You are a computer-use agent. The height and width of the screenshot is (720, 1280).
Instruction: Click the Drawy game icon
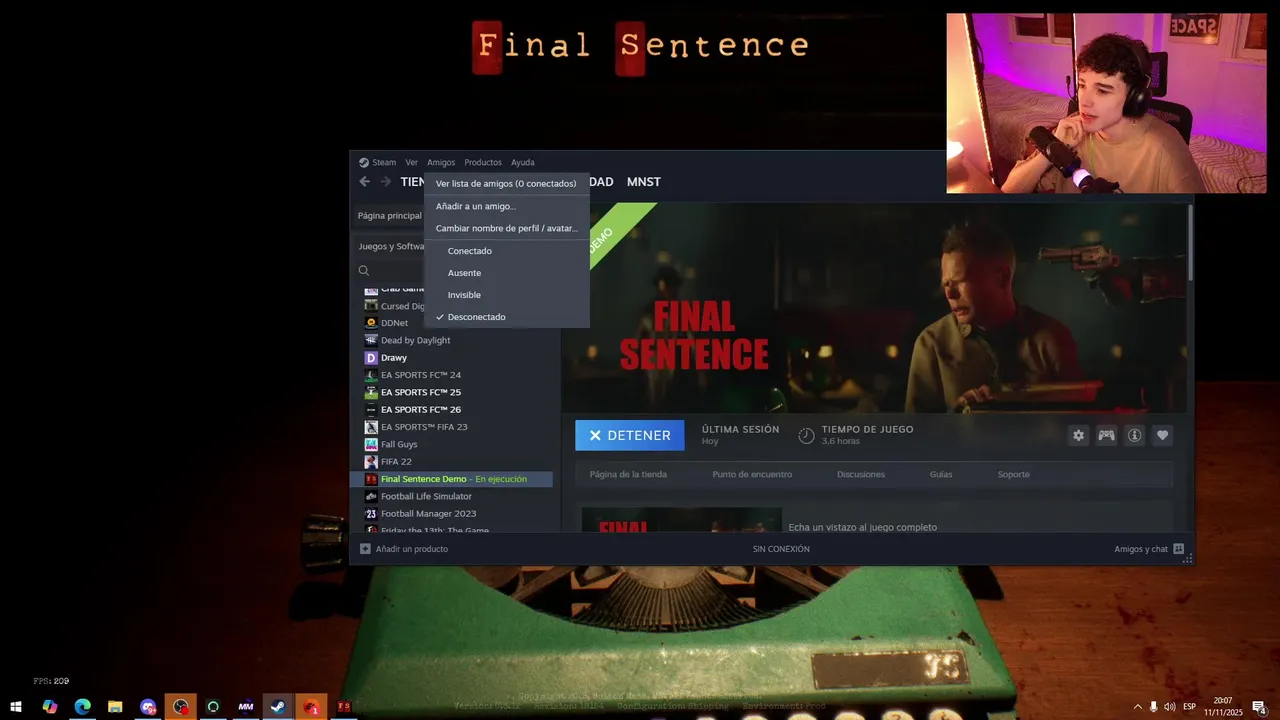[371, 358]
